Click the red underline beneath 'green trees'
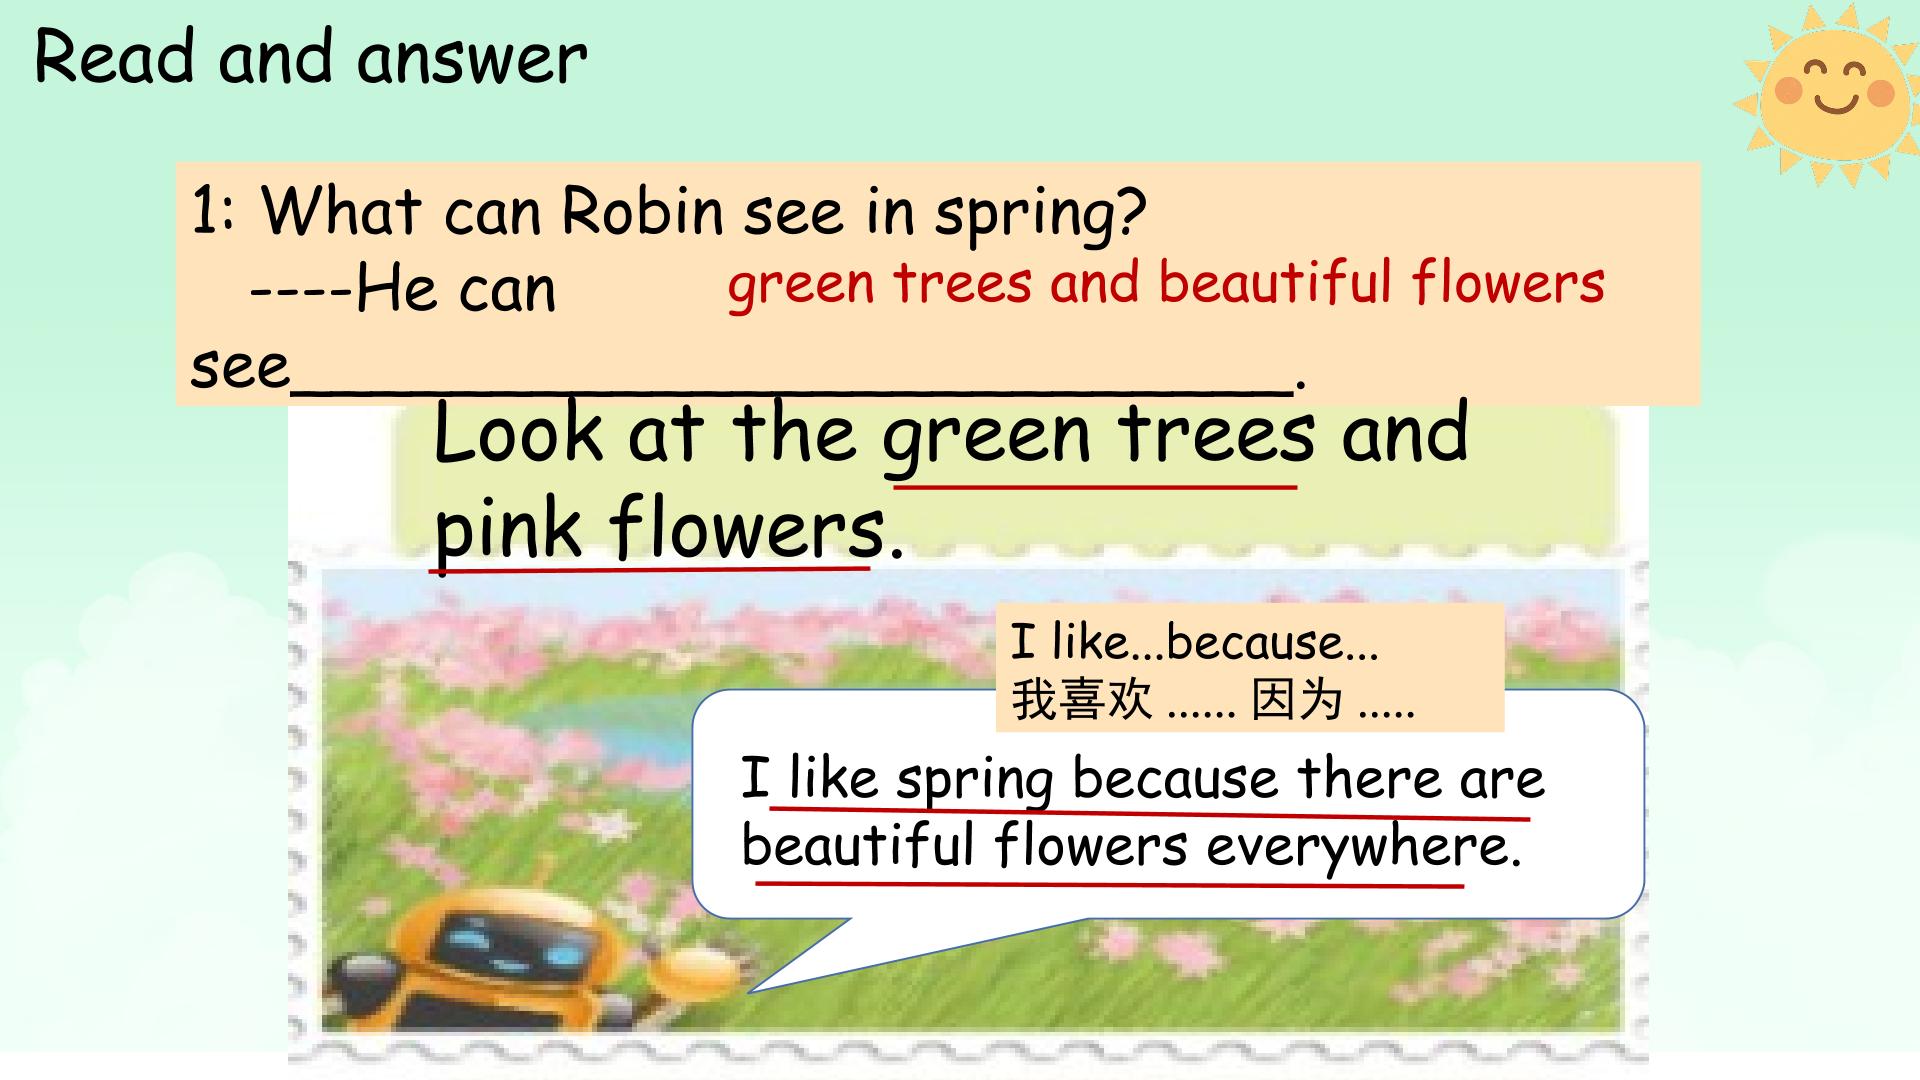Screen dimensions: 1920x1080 (x=1095, y=487)
